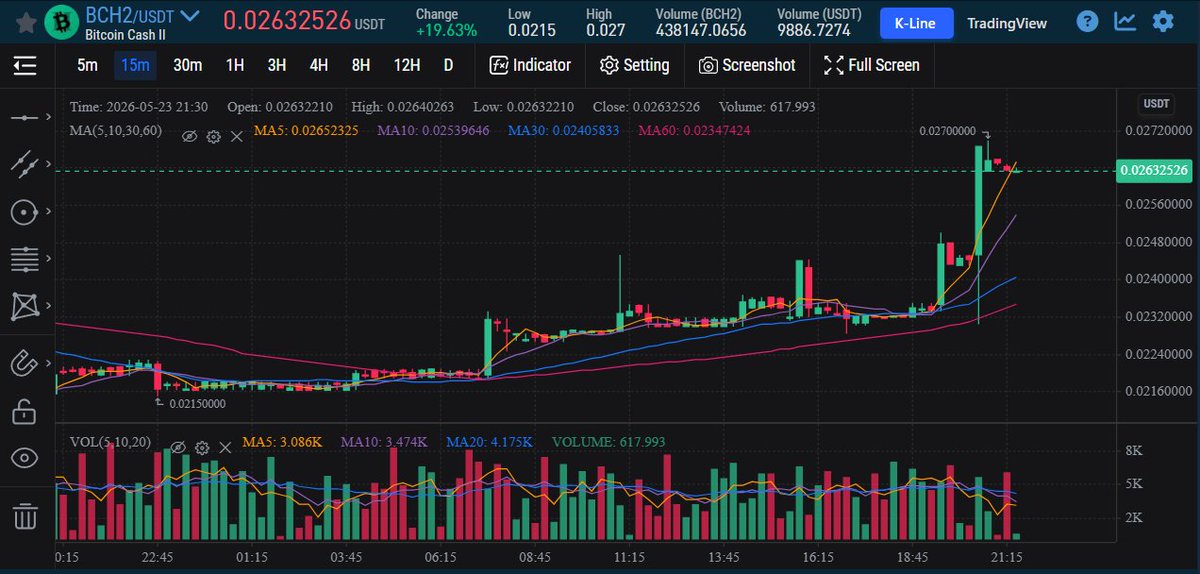Add BCH2/USDT to favorites with the star
The height and width of the screenshot is (574, 1200).
pyautogui.click(x=25, y=21)
